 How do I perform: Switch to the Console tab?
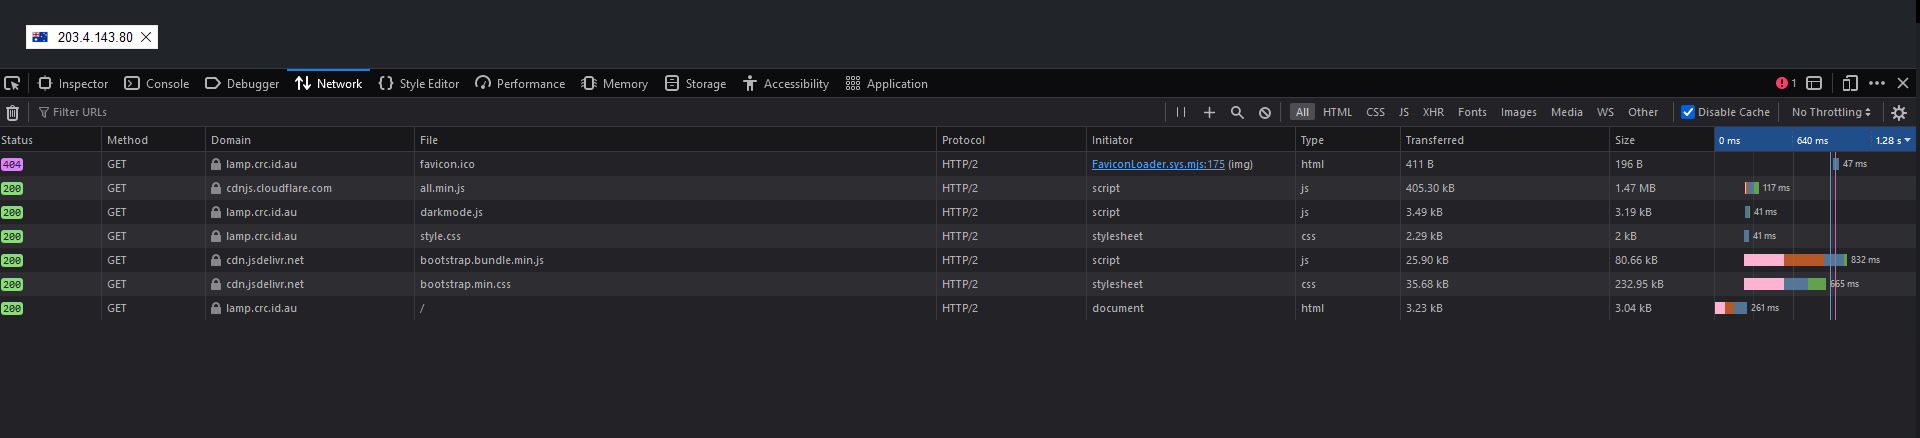point(156,84)
